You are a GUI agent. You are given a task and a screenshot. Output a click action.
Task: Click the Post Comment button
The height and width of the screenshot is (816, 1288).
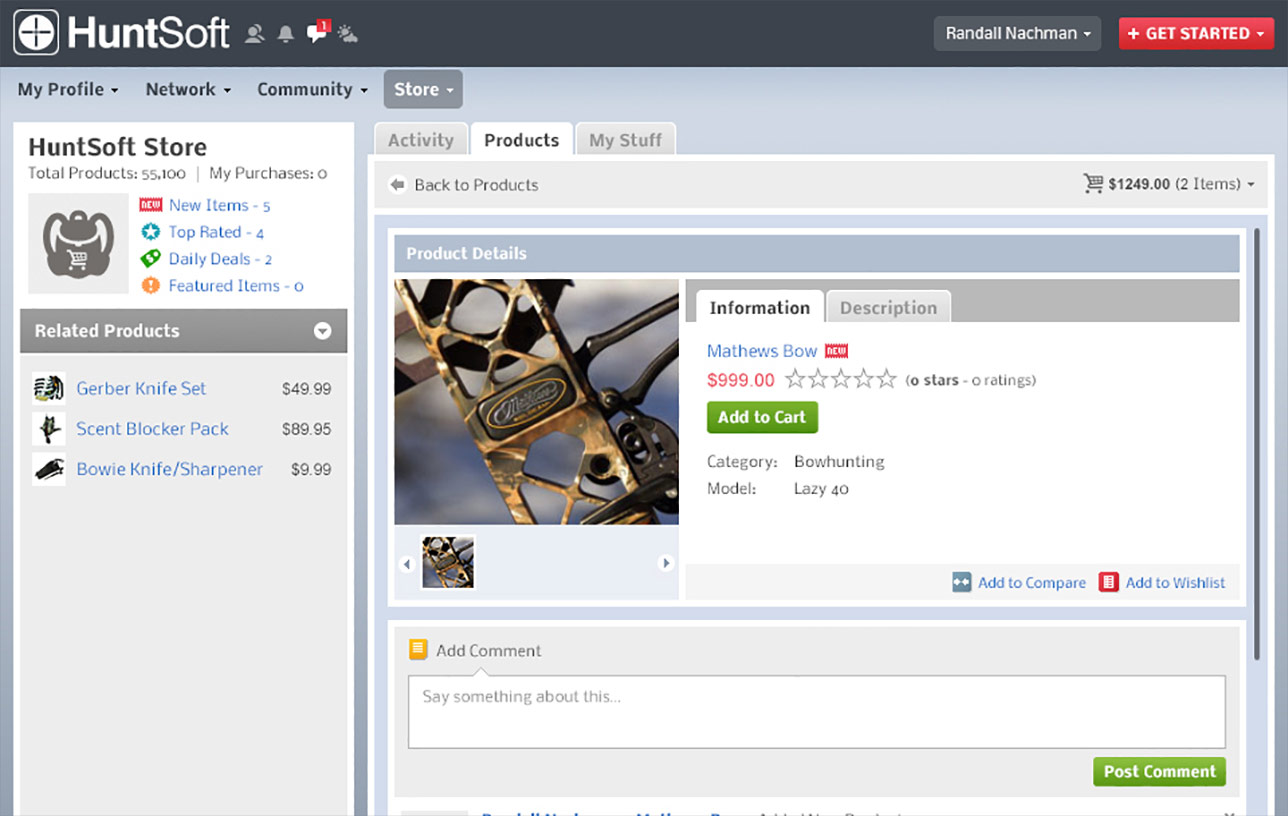(x=1159, y=771)
